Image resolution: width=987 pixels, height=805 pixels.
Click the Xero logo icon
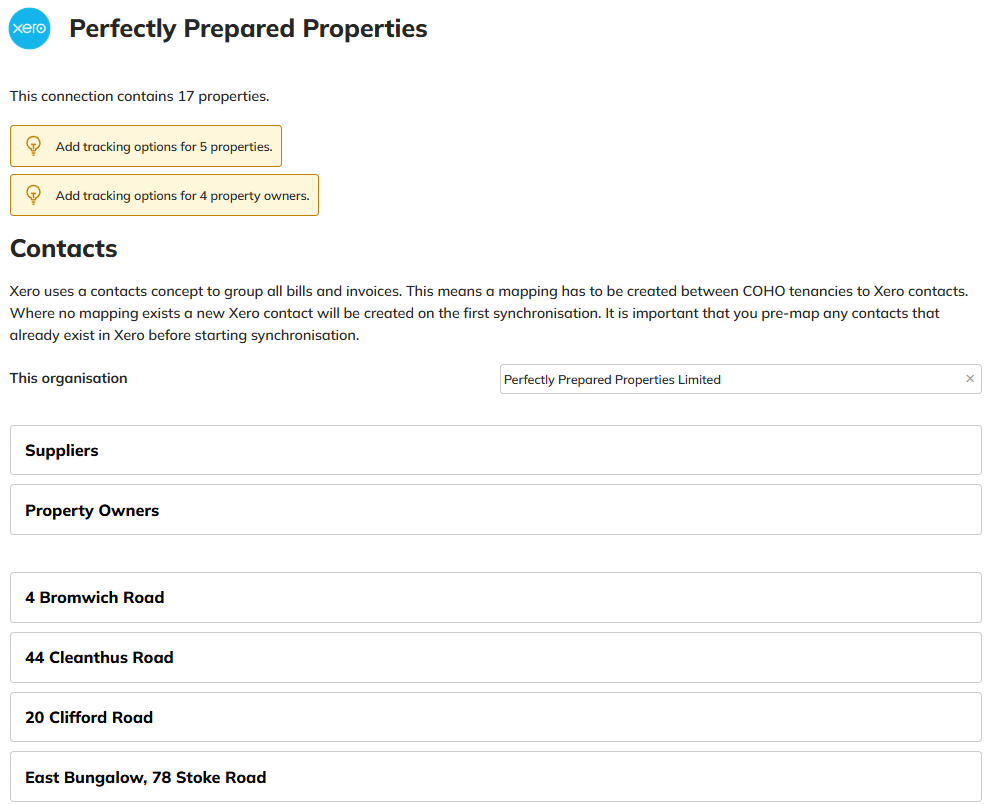[x=29, y=29]
